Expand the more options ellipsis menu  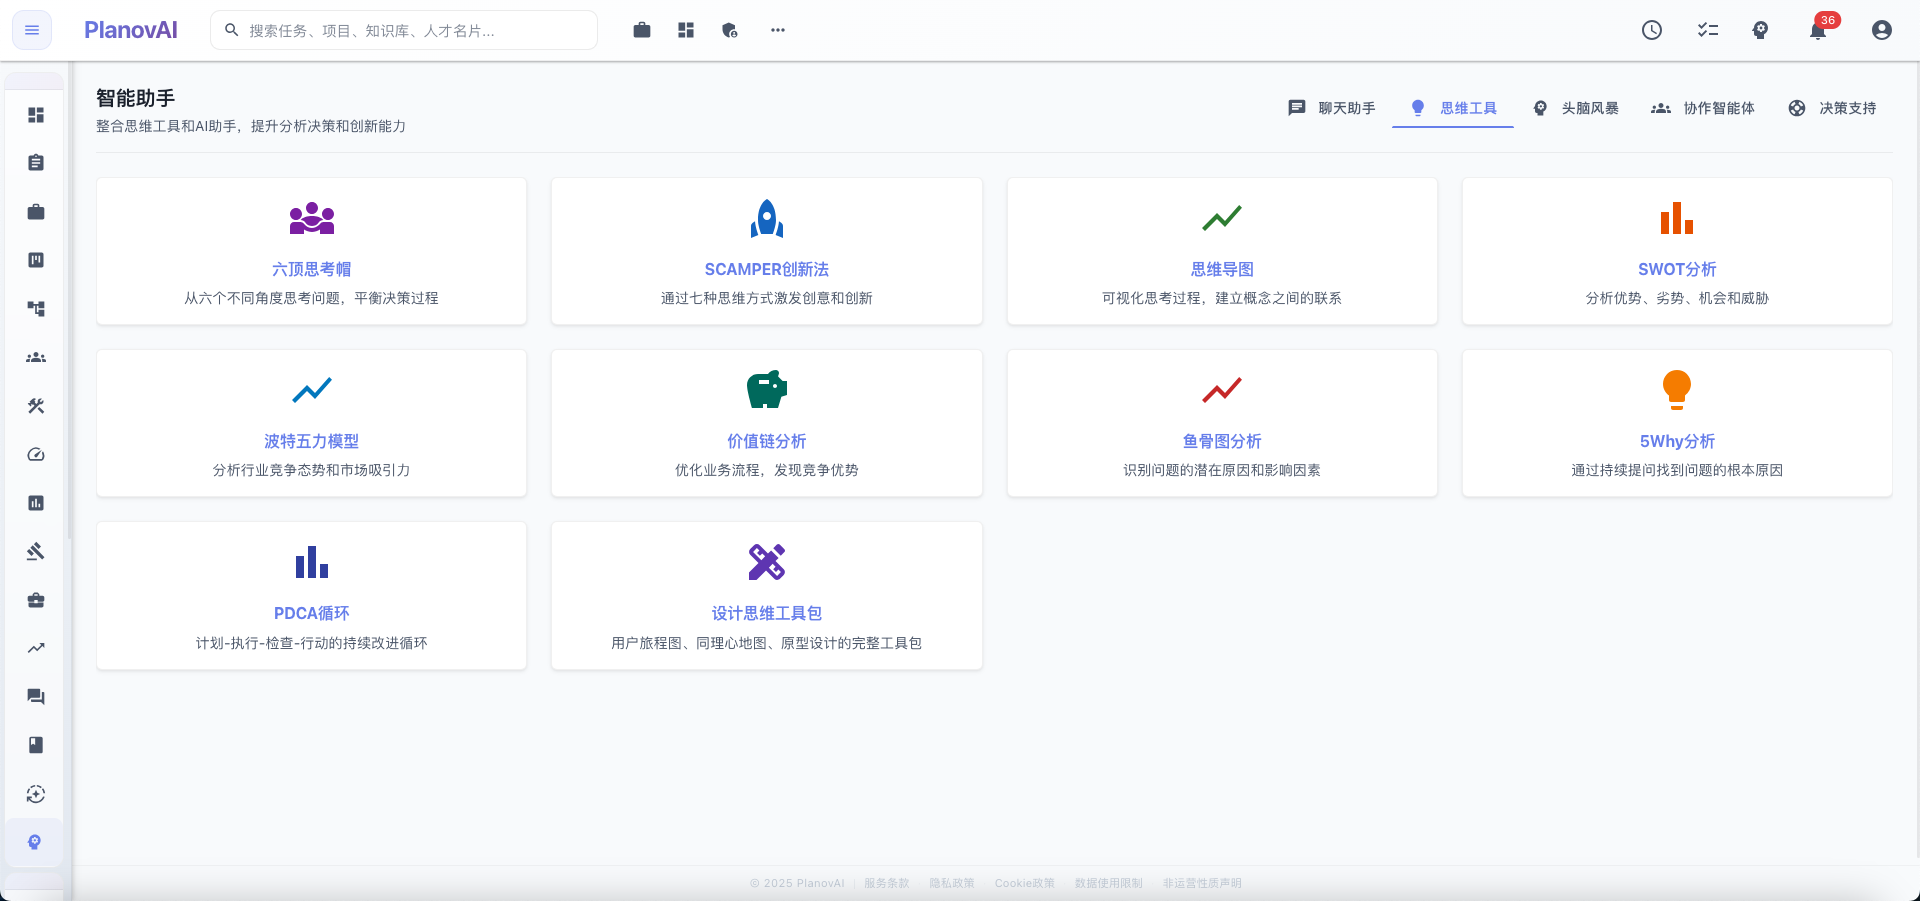click(x=778, y=30)
